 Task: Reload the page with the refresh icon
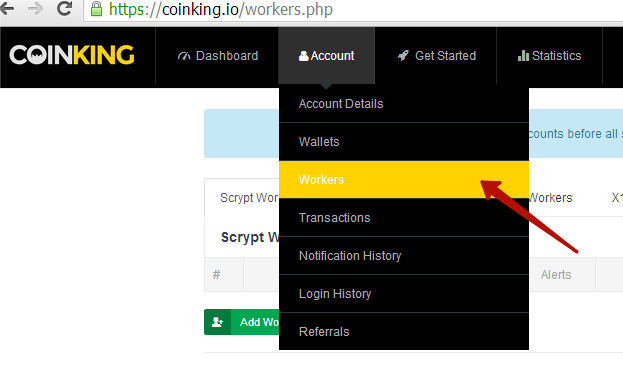[x=64, y=8]
